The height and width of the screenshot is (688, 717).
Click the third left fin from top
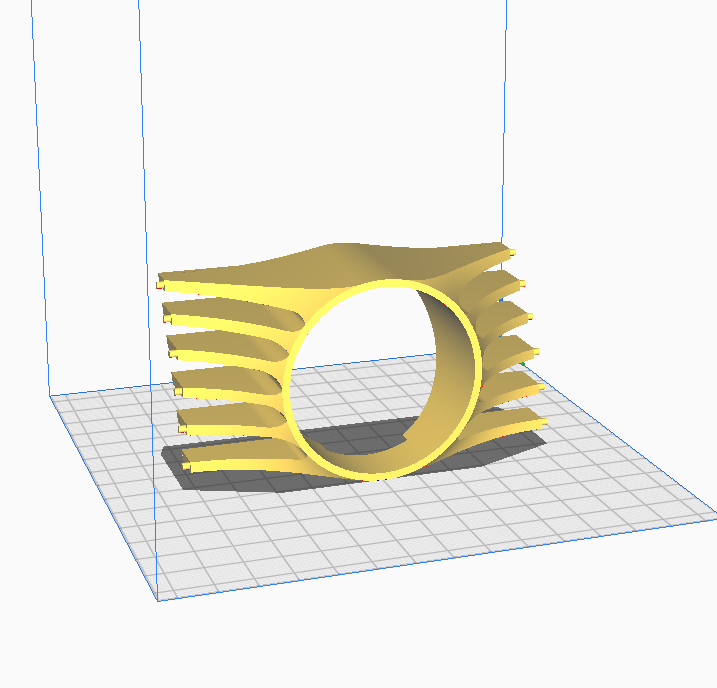(220, 345)
